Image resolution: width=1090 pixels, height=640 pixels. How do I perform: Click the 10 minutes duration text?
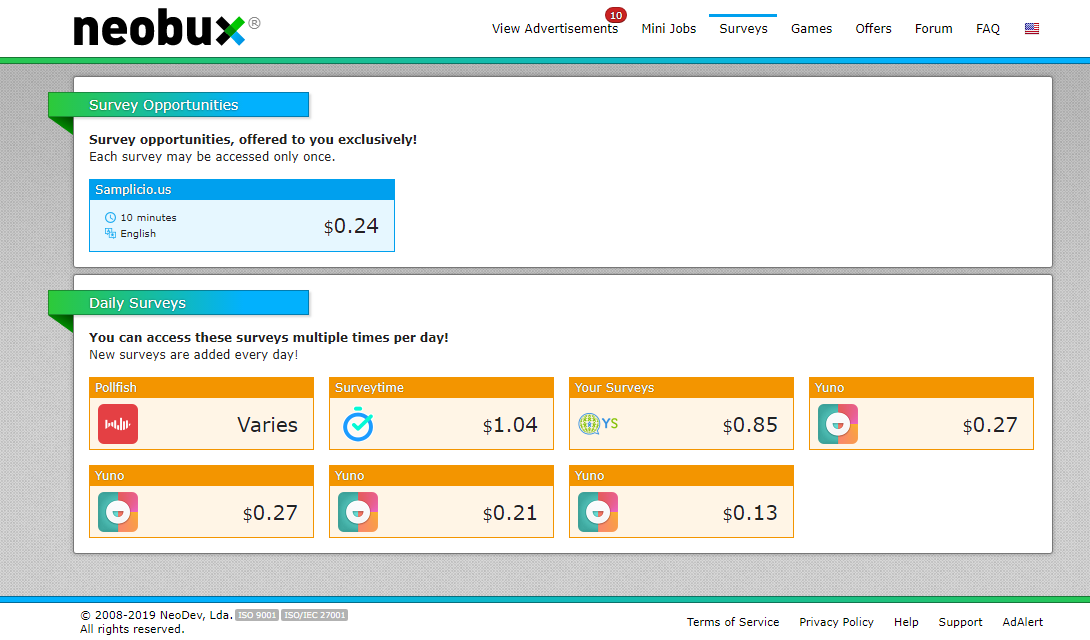tap(148, 218)
